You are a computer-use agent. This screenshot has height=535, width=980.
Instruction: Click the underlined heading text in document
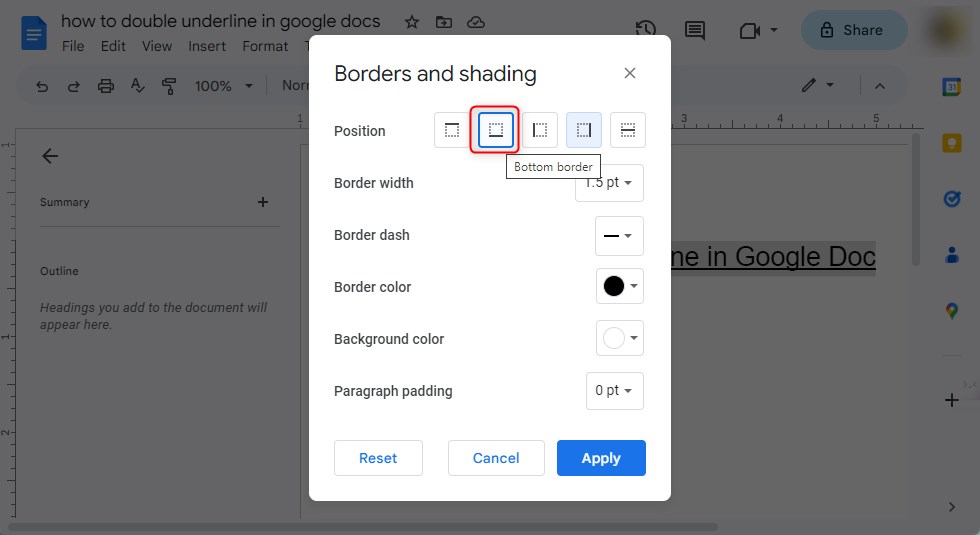pyautogui.click(x=773, y=256)
